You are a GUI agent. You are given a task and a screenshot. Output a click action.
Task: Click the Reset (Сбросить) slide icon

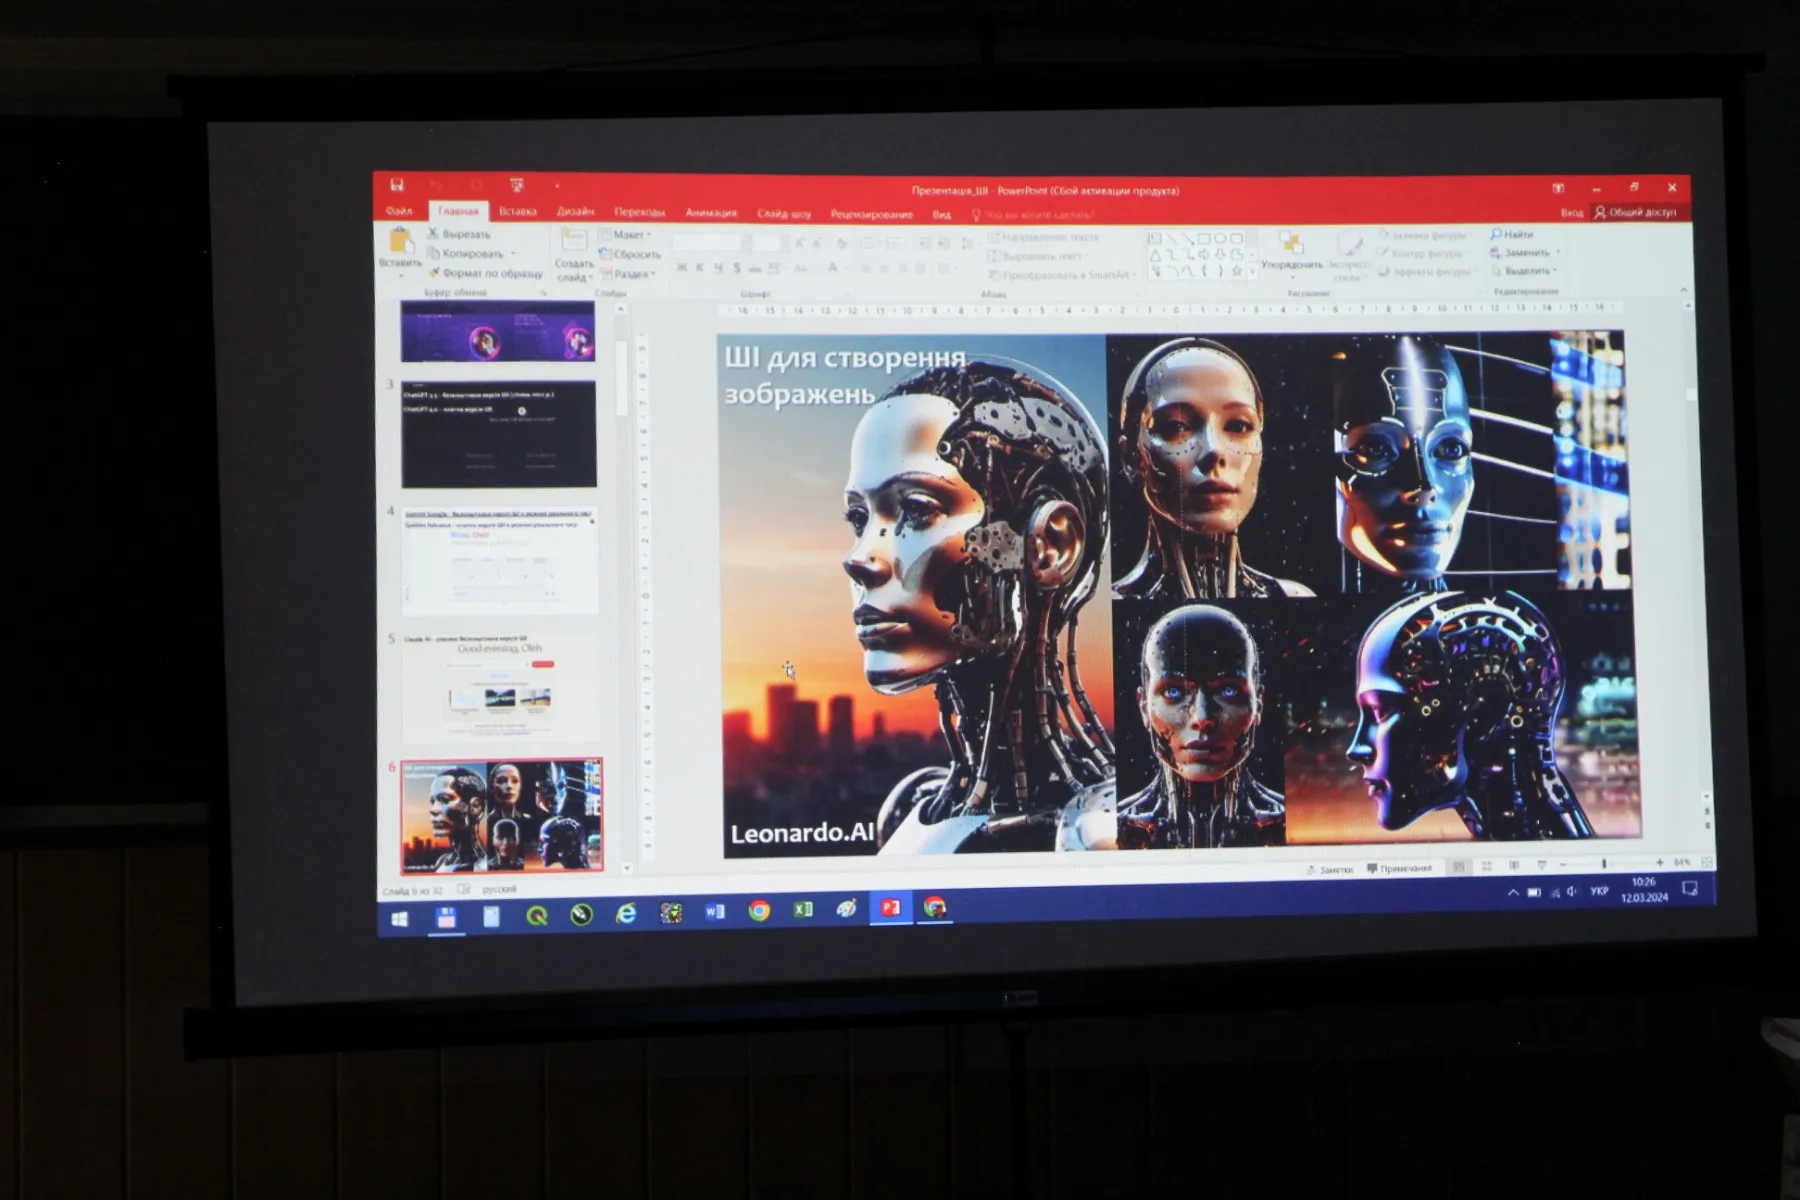tap(605, 254)
